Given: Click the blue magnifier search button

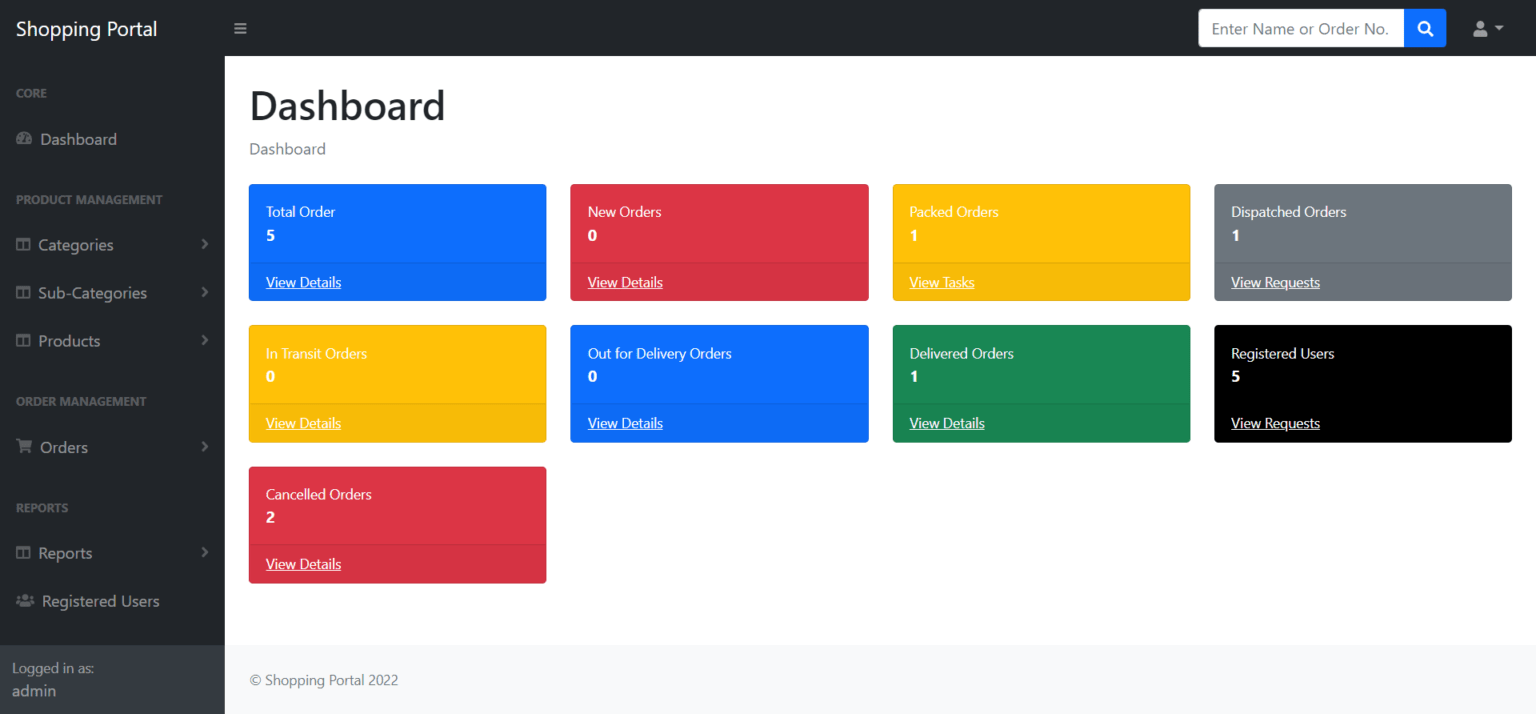Looking at the screenshot, I should pyautogui.click(x=1425, y=29).
